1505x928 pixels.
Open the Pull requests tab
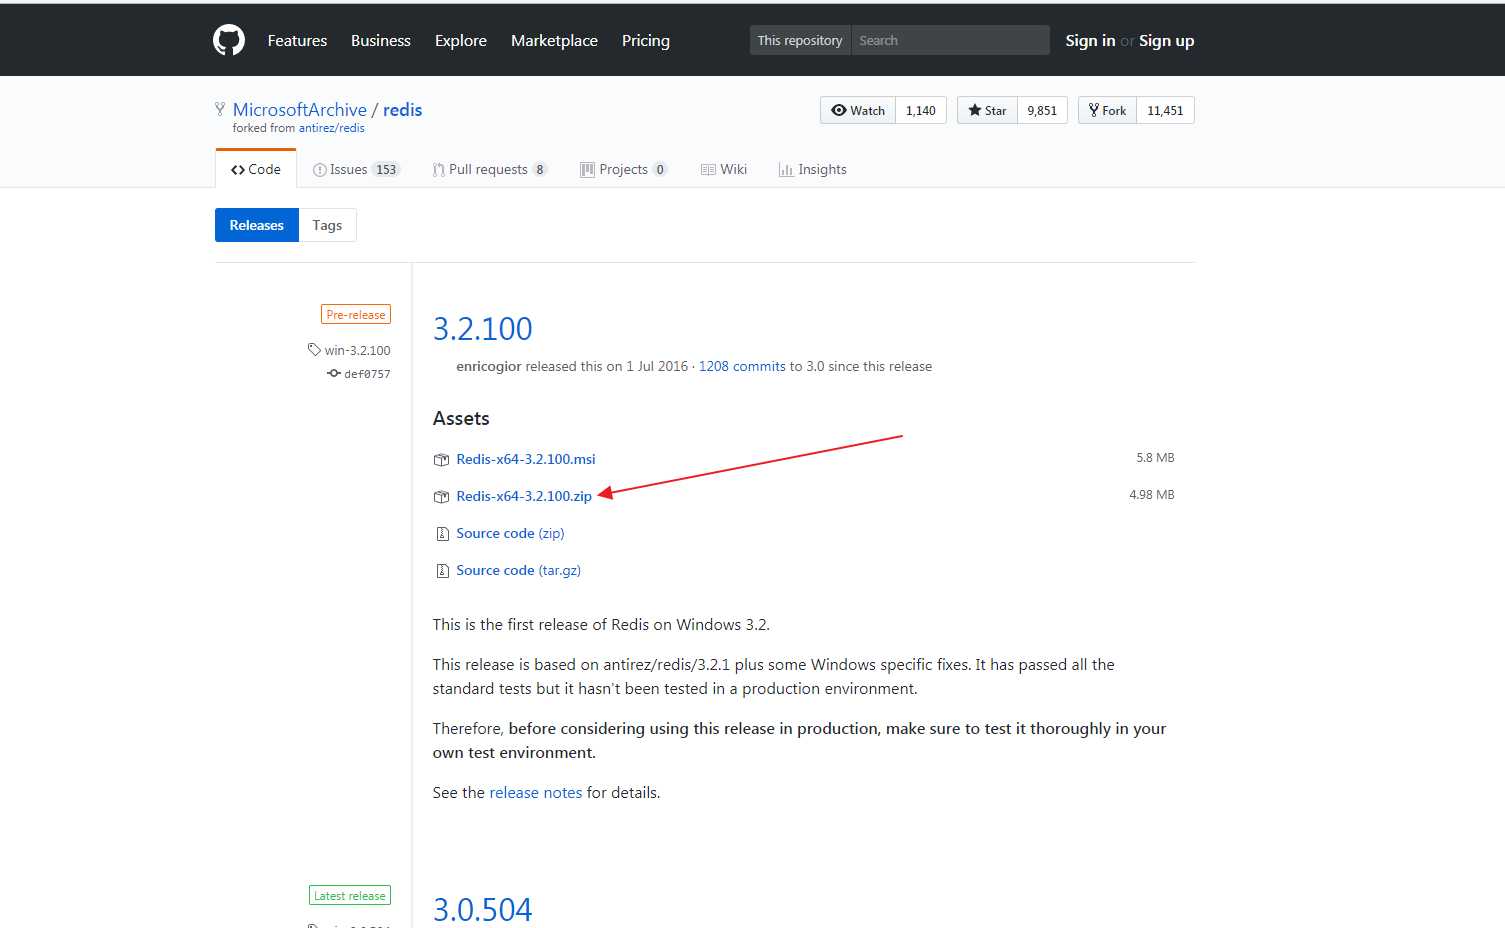pyautogui.click(x=489, y=169)
